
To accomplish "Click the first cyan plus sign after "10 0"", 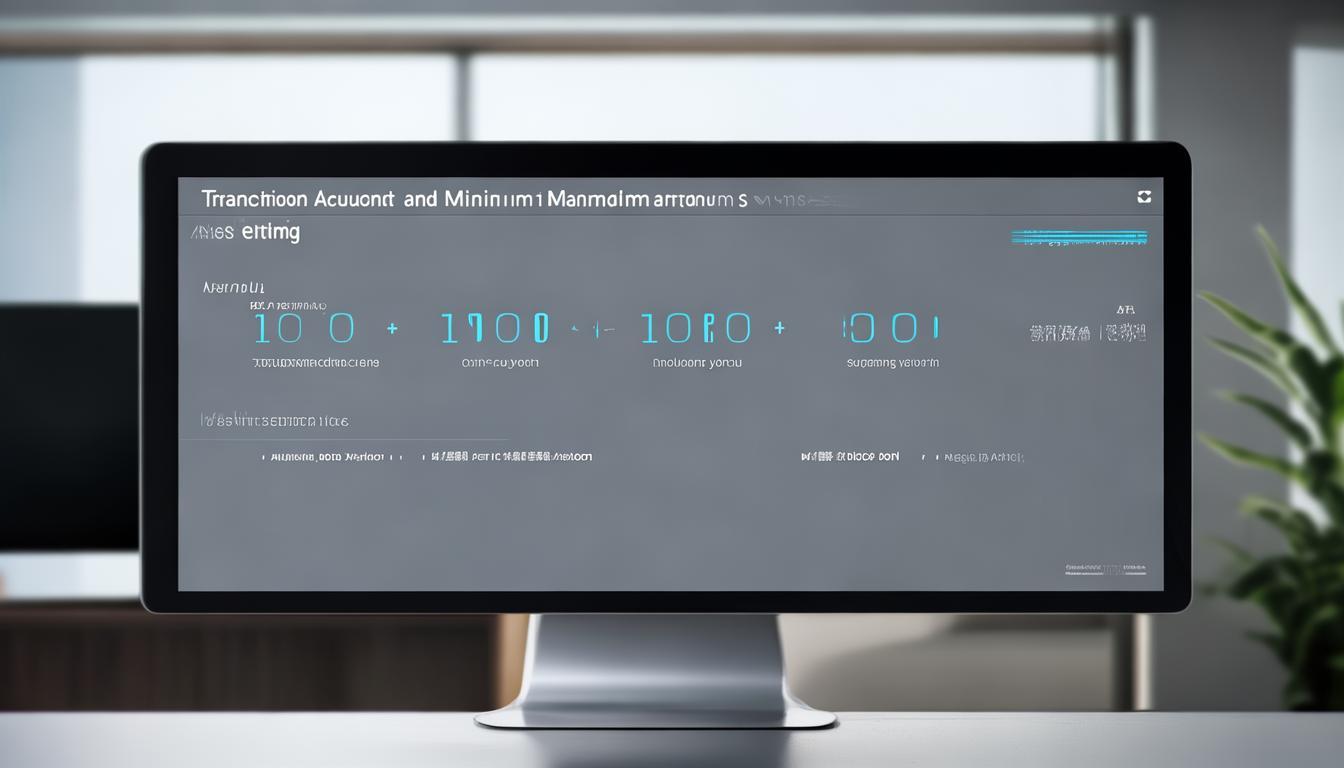I will (392, 328).
